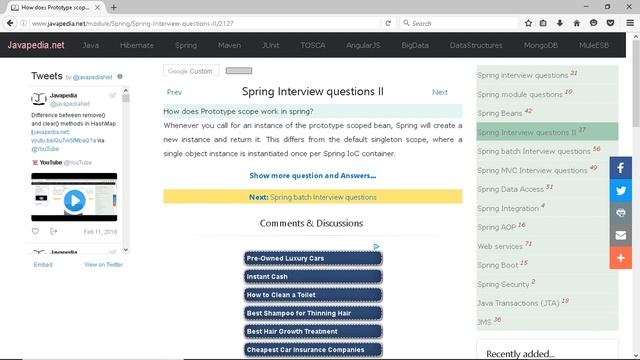This screenshot has height=360, width=640.
Task: Email page using side envelope button
Action: (620, 235)
